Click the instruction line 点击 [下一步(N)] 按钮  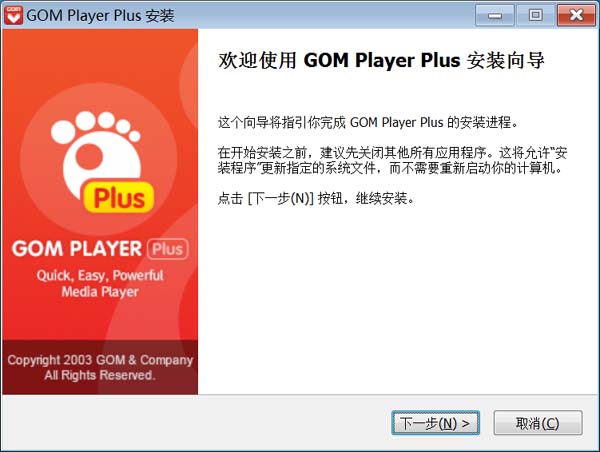316,199
